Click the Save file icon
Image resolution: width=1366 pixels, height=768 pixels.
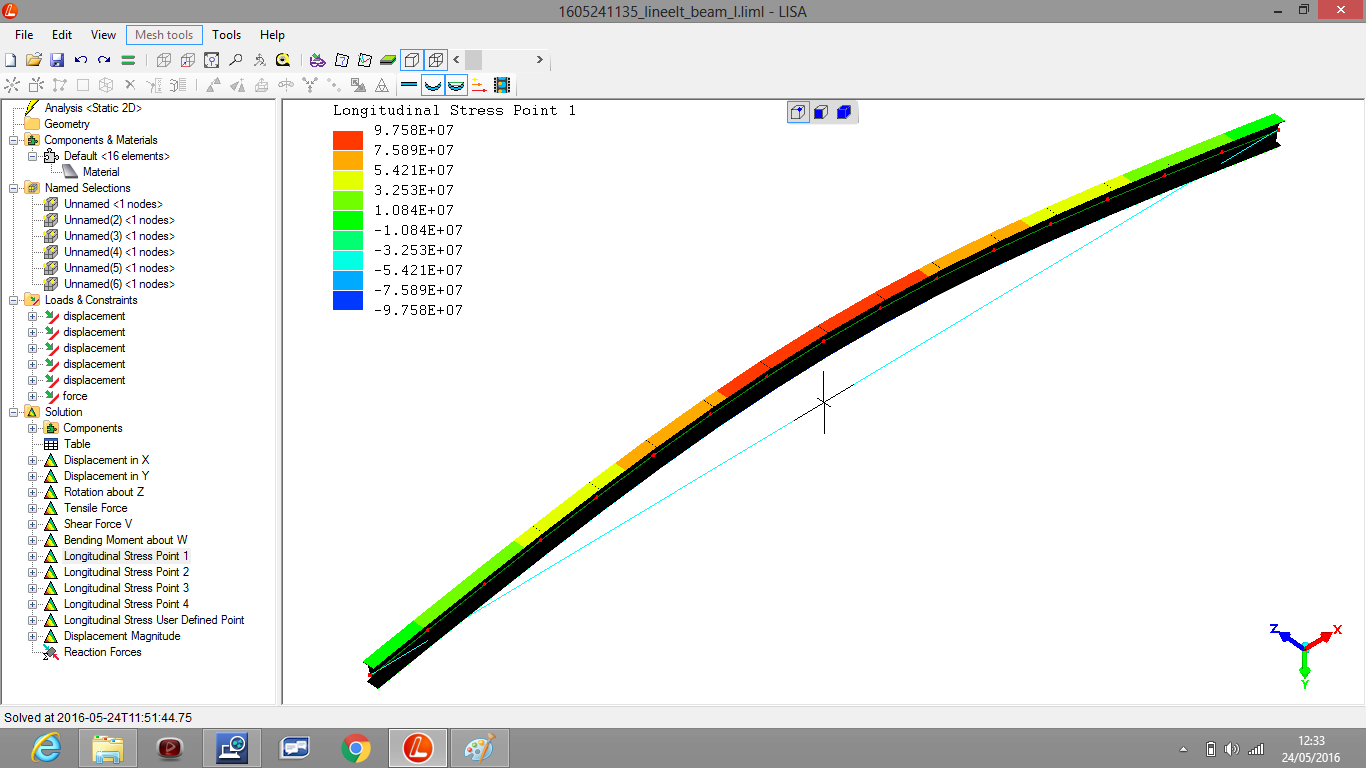pyautogui.click(x=57, y=60)
